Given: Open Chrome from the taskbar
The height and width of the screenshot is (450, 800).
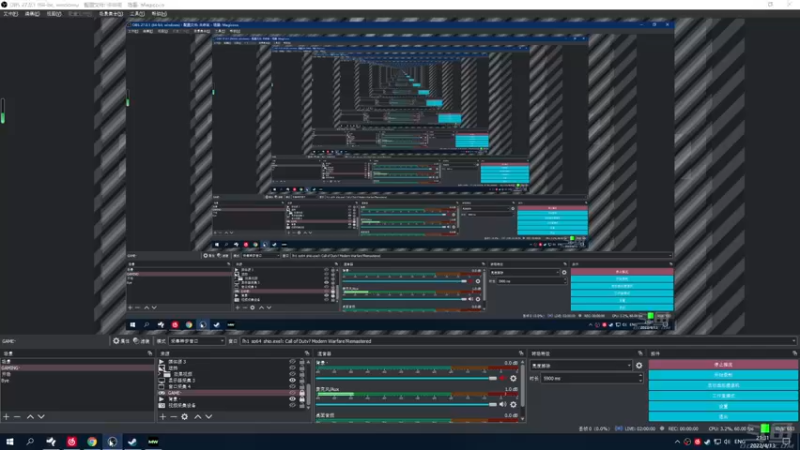Looking at the screenshot, I should point(92,442).
